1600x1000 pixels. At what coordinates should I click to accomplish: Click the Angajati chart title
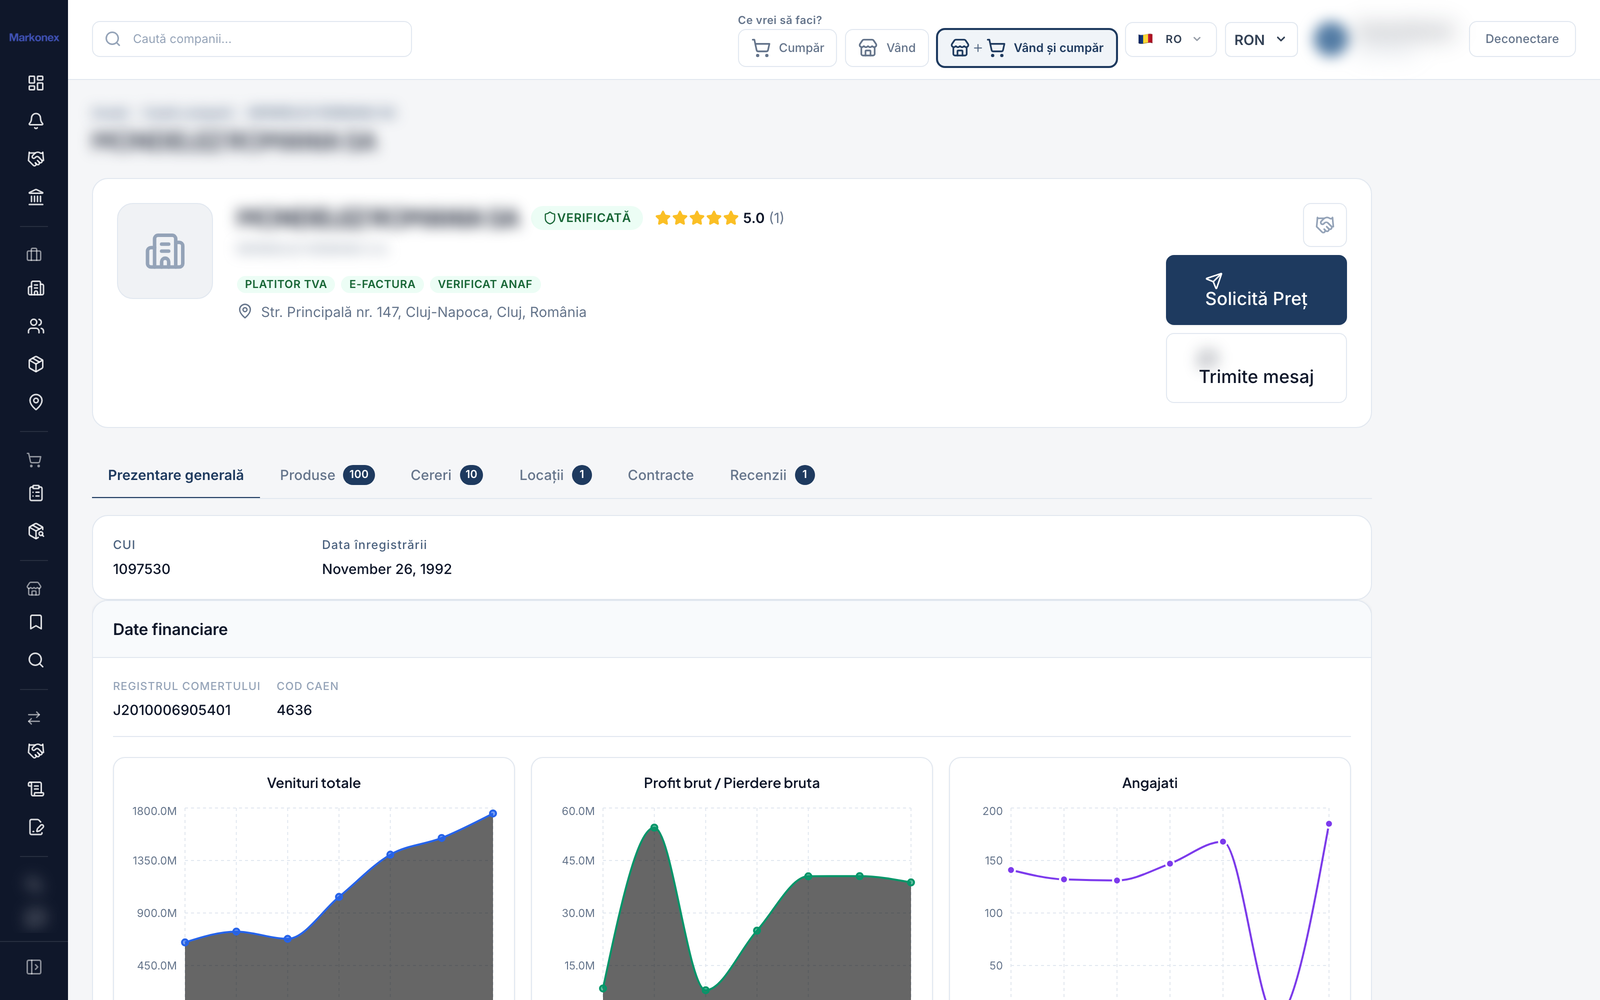[x=1150, y=783]
